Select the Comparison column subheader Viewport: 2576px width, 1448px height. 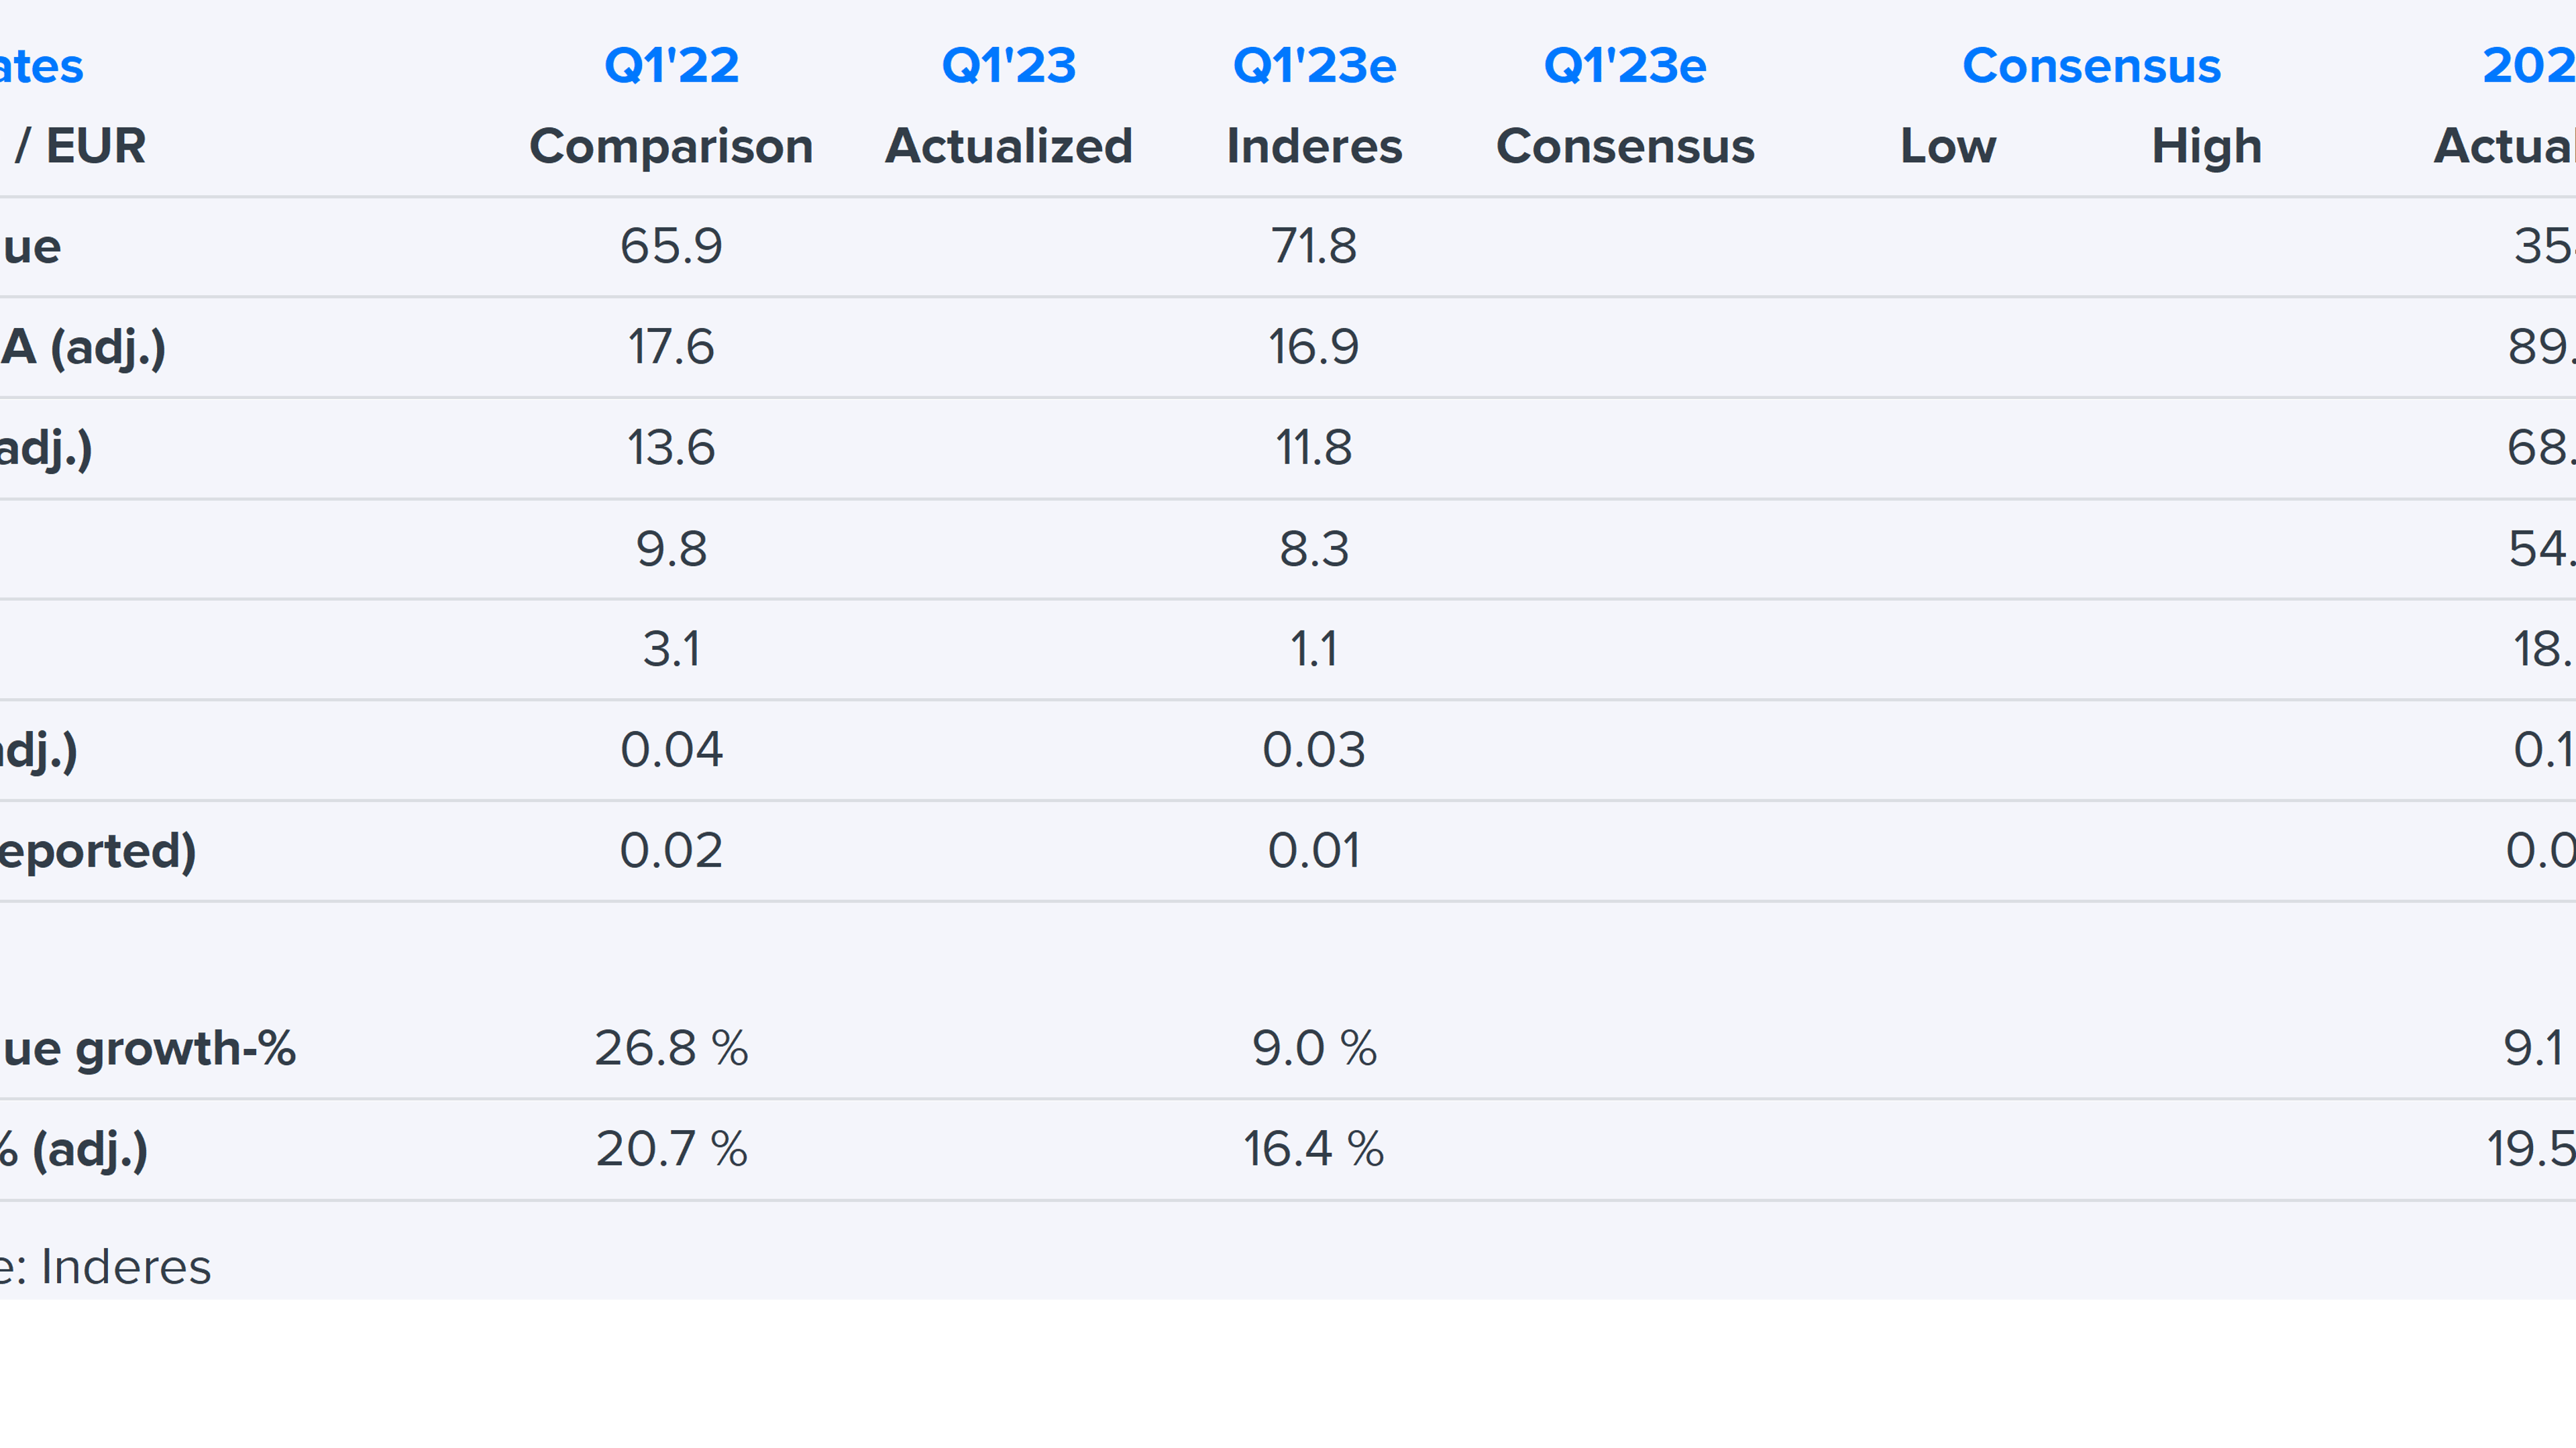coord(671,146)
